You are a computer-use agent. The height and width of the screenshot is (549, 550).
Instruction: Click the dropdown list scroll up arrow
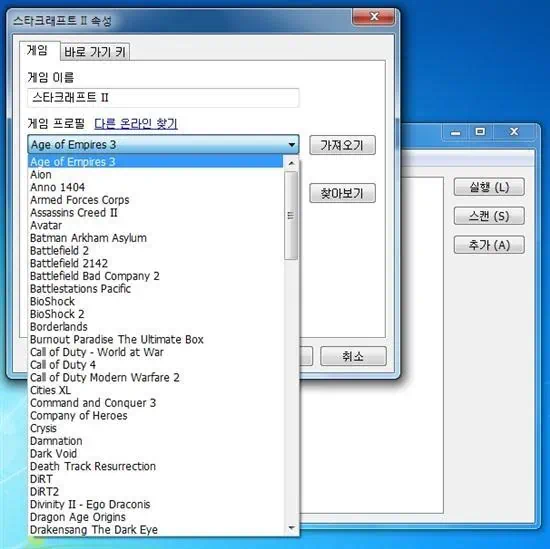click(x=291, y=163)
